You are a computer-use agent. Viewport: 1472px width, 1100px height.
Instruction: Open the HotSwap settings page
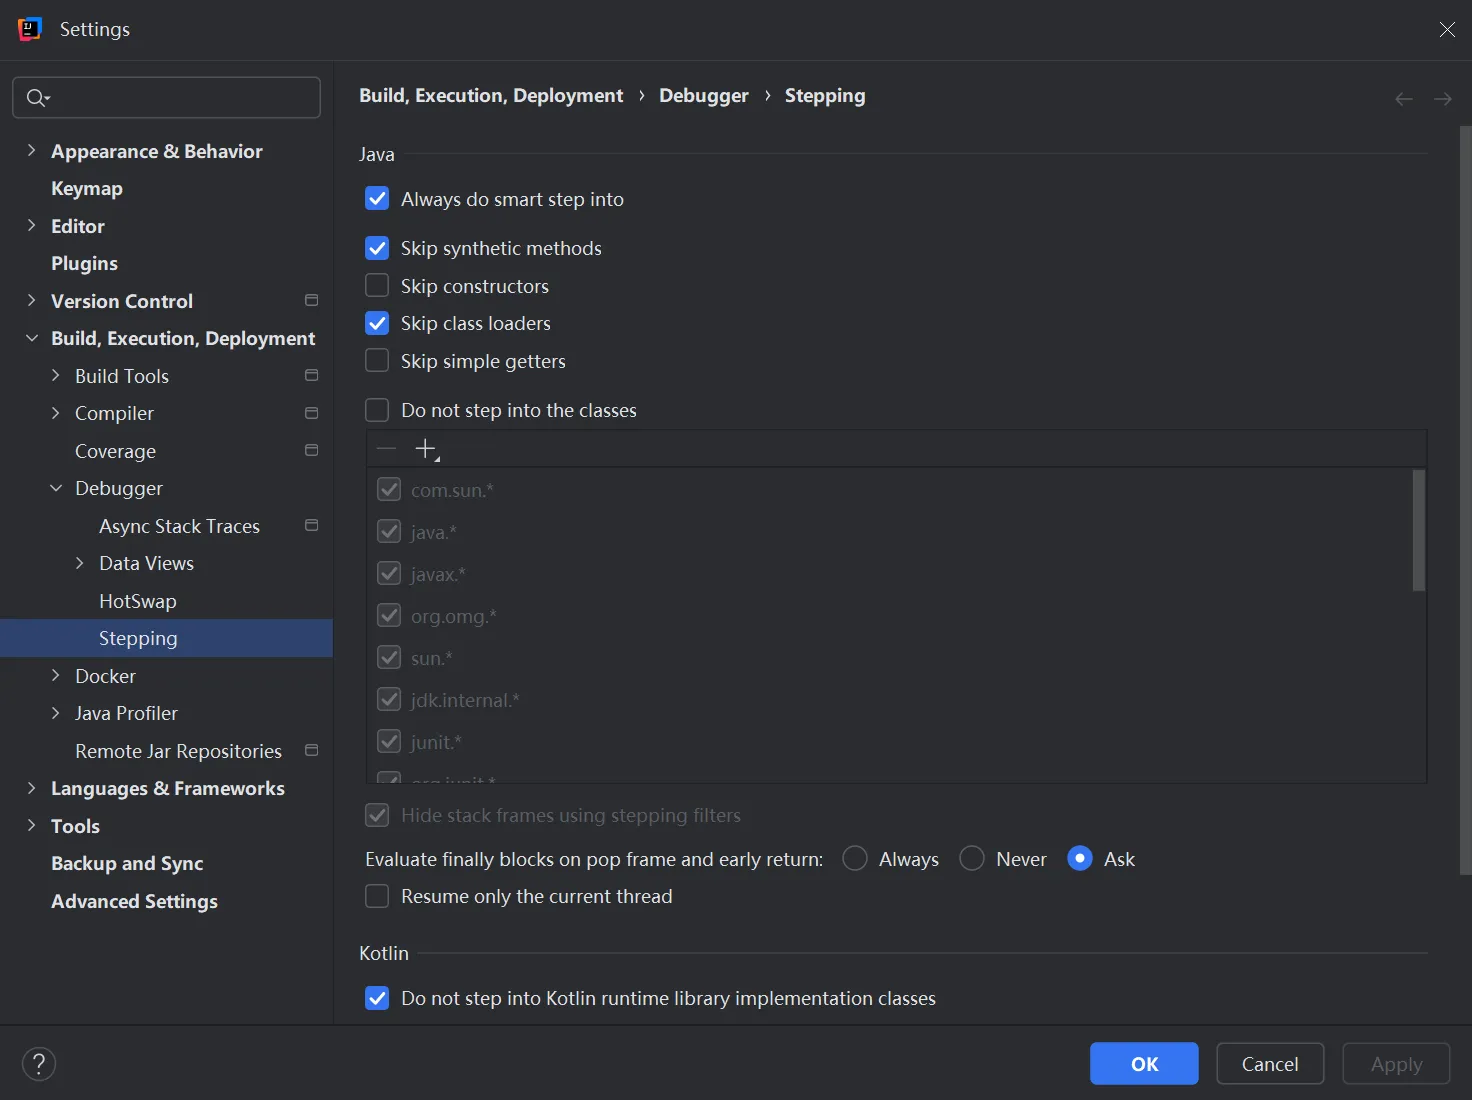[137, 601]
